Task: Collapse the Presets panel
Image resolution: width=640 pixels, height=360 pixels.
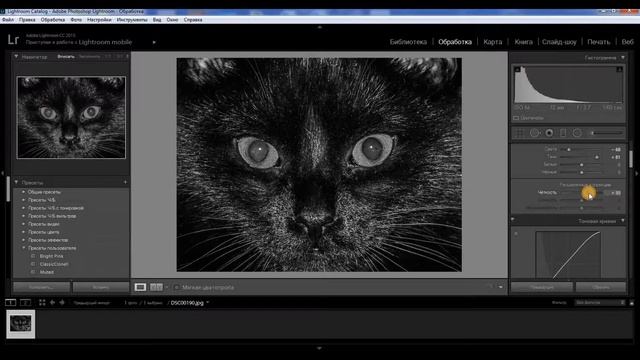Action: pos(16,182)
